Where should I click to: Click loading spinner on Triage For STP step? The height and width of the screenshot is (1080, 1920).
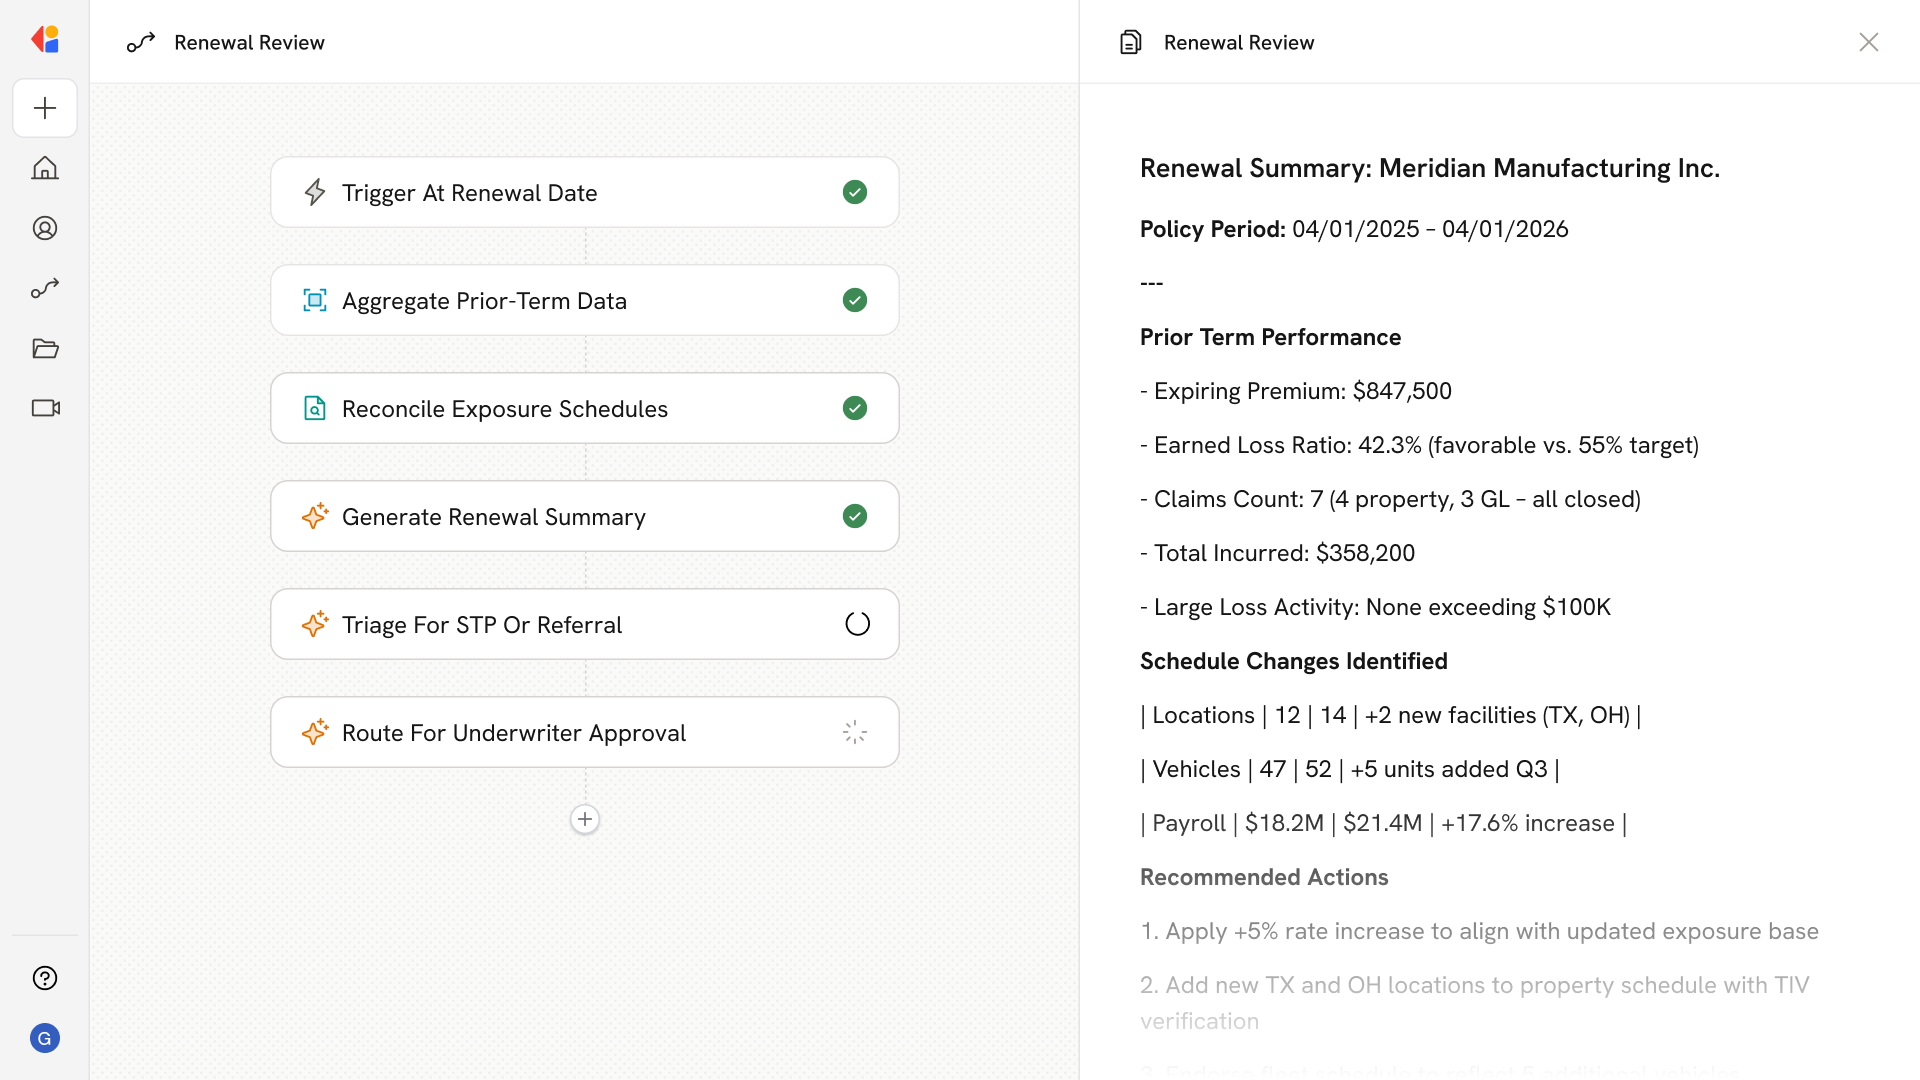(x=857, y=624)
